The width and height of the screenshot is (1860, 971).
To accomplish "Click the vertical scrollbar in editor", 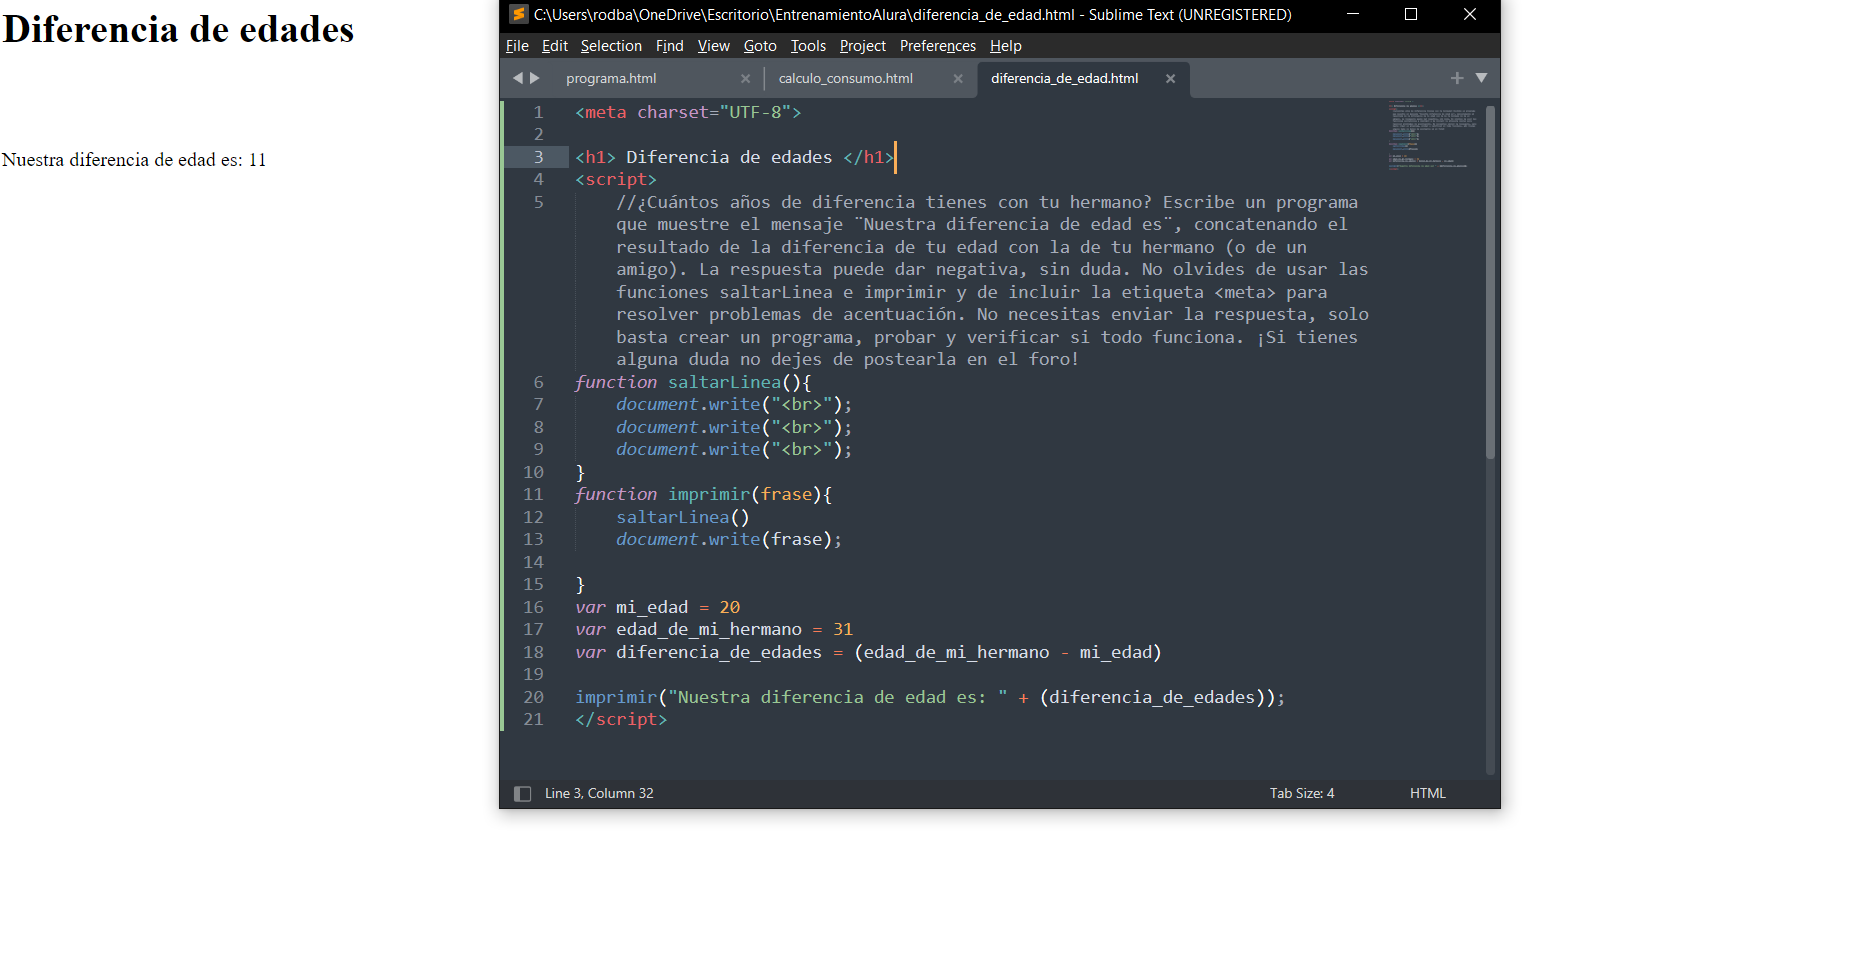I will click(1490, 282).
